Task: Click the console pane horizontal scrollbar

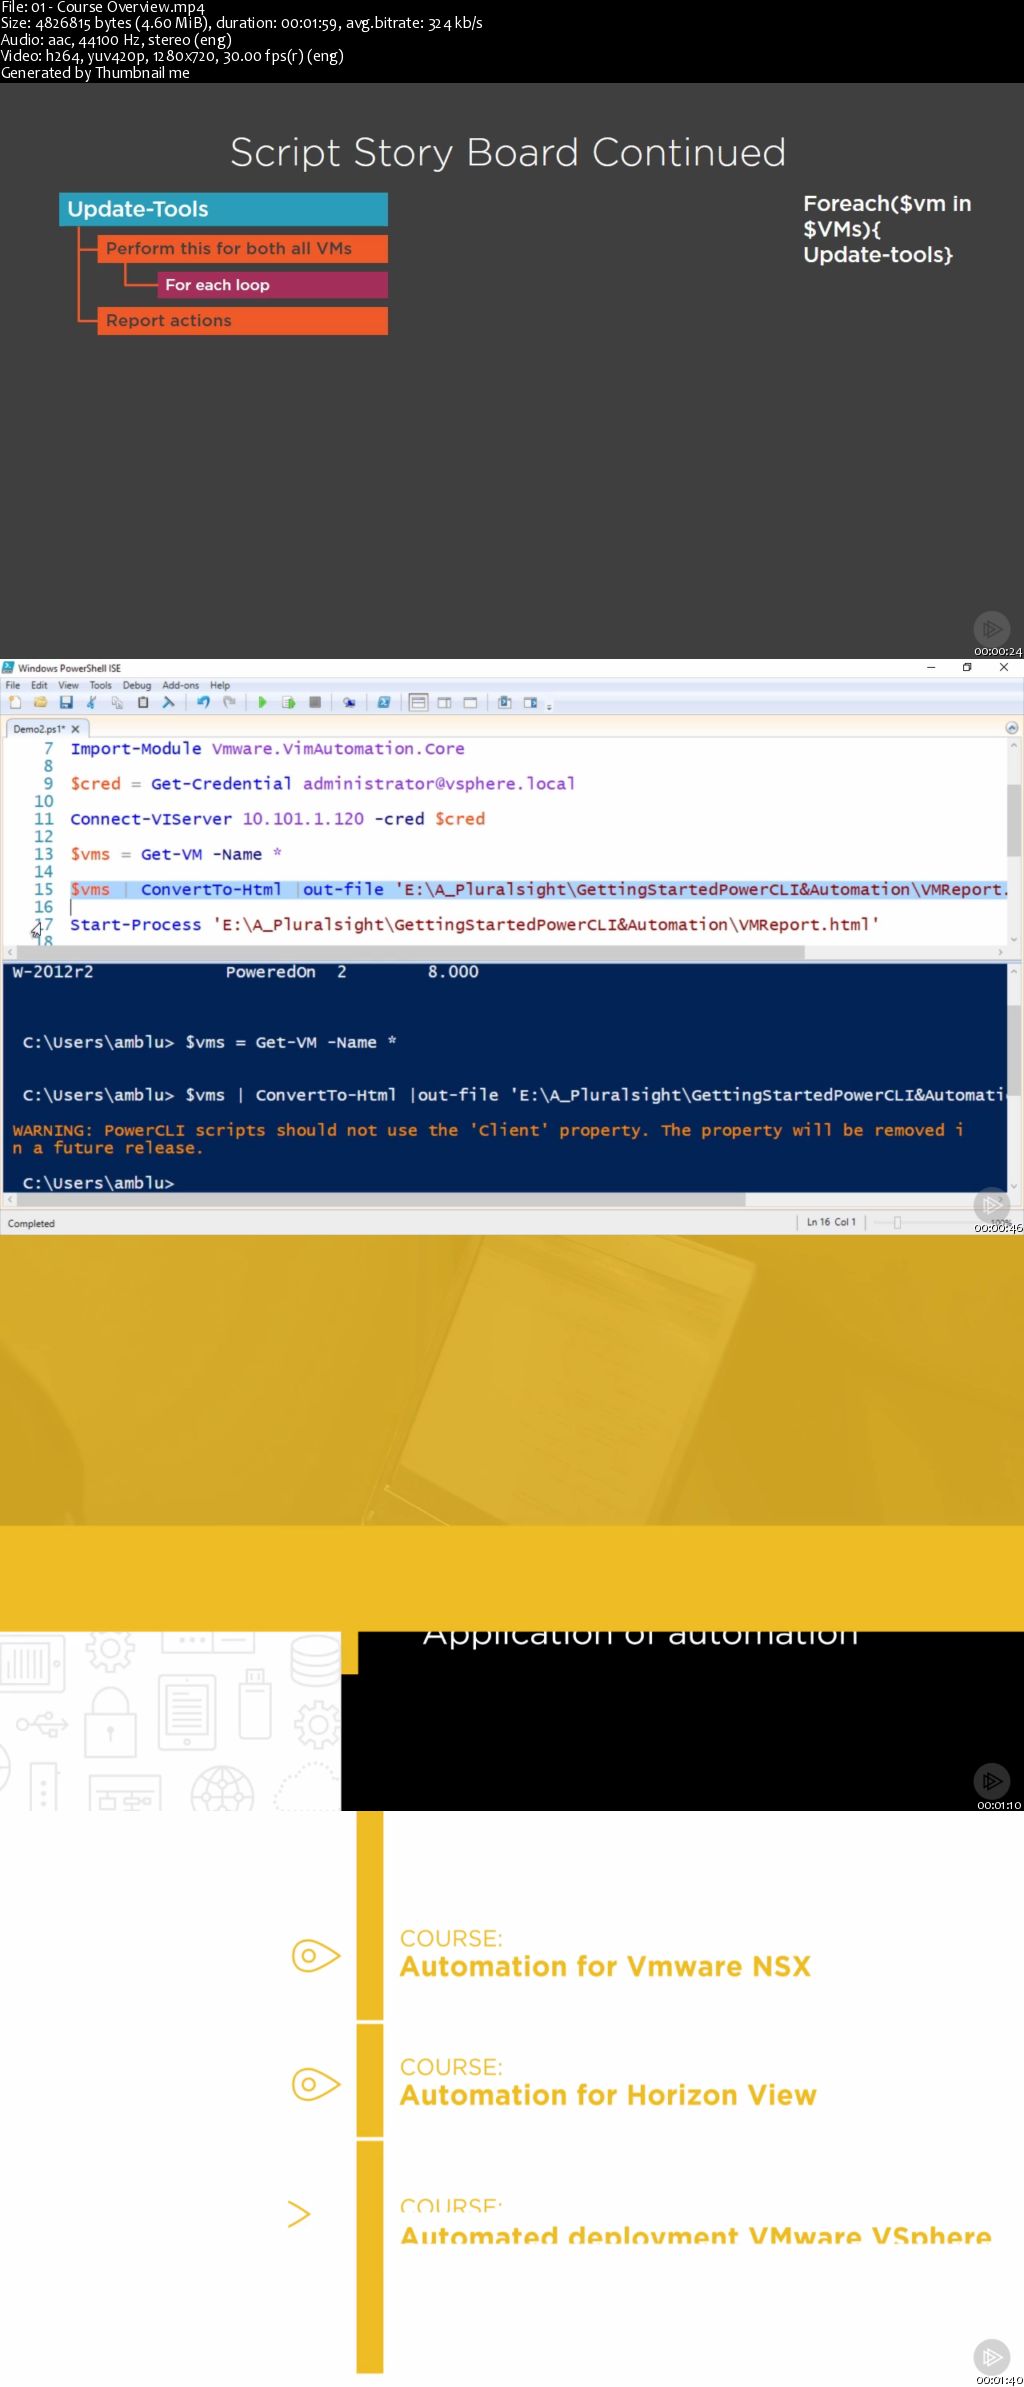Action: (380, 1199)
